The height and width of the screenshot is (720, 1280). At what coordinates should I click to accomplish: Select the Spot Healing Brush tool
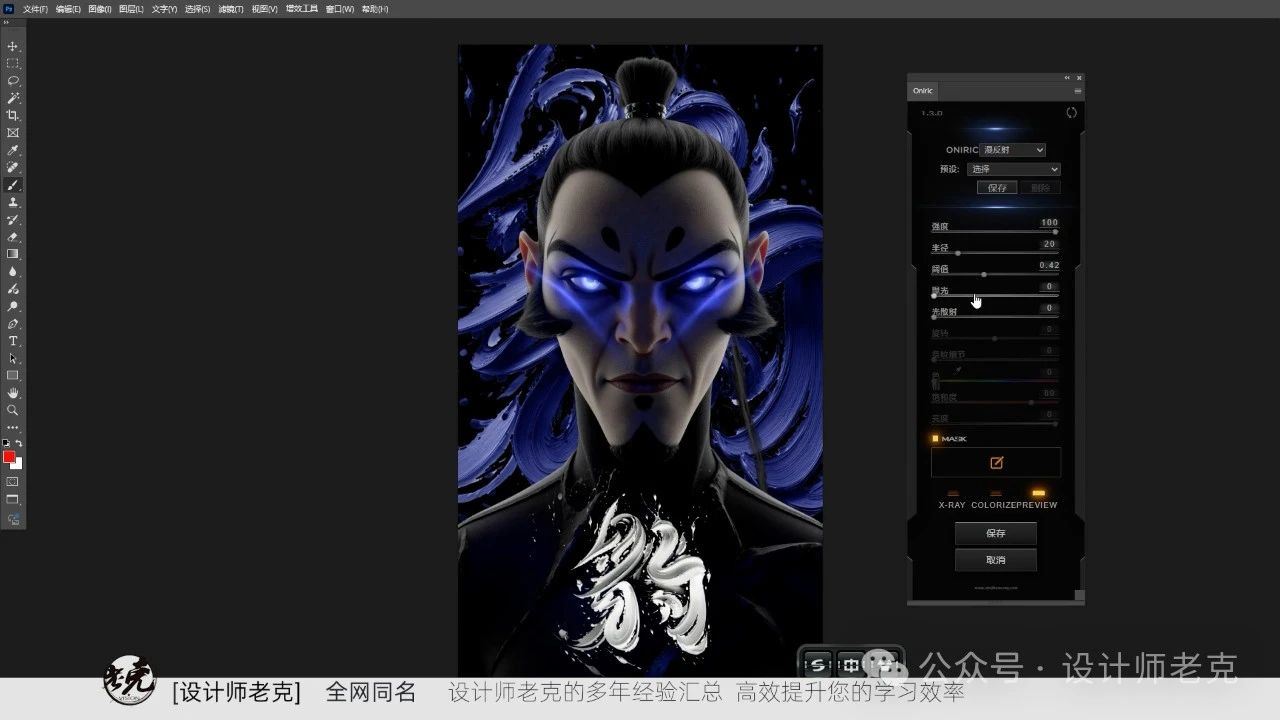[x=13, y=167]
